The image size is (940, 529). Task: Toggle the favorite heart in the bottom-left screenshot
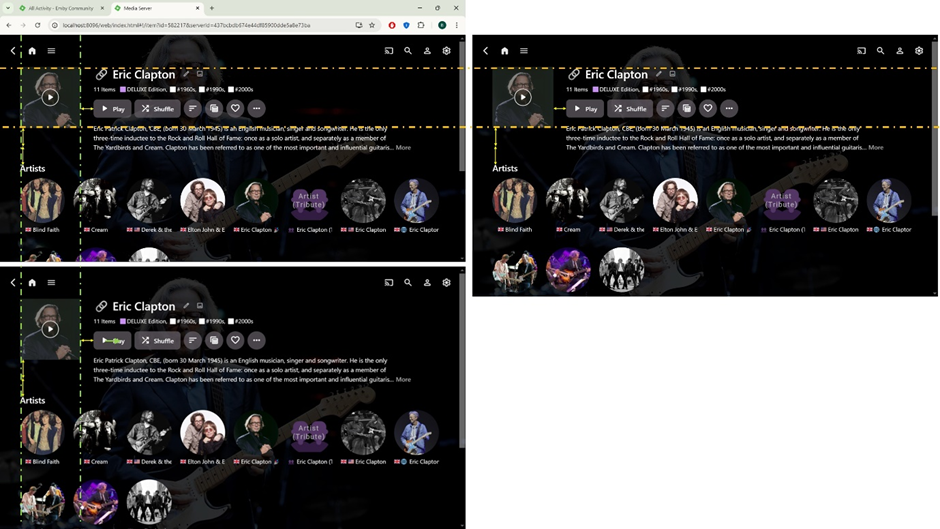[235, 340]
